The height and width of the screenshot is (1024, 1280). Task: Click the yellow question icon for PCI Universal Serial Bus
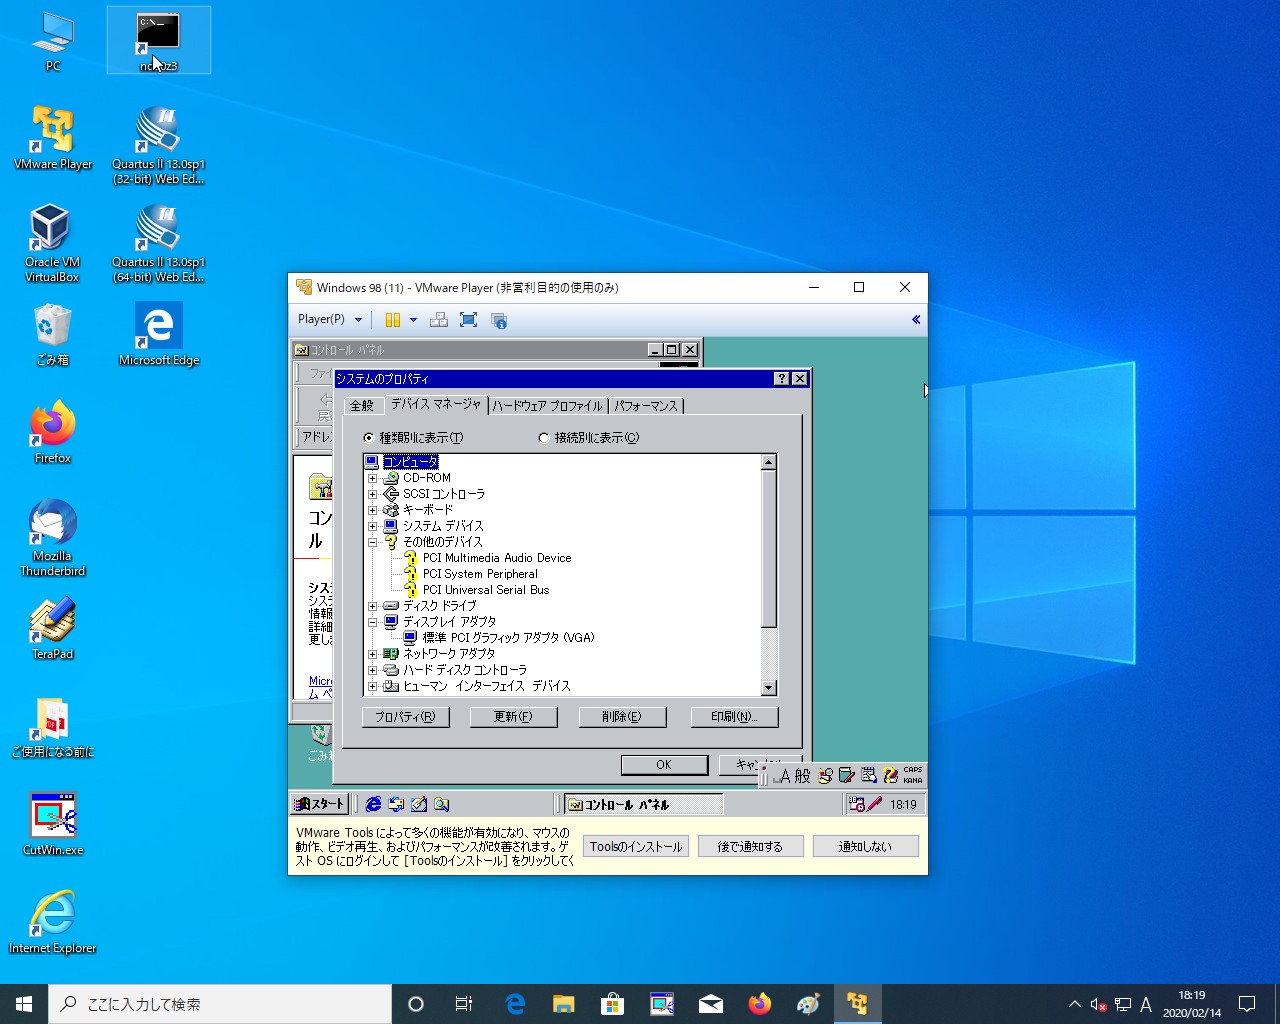coord(411,590)
